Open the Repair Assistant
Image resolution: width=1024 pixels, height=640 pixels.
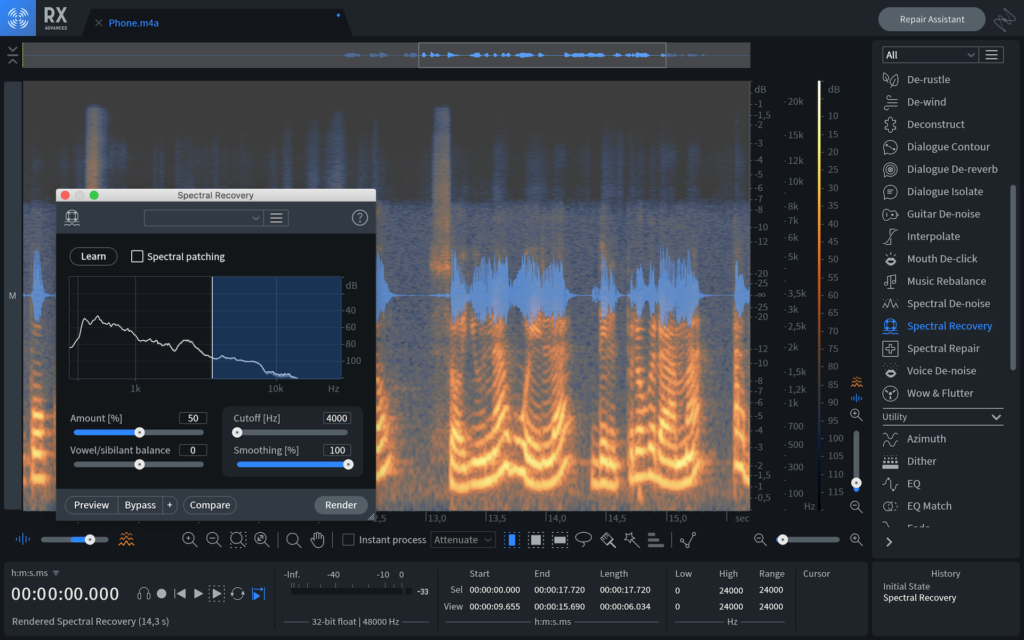[930, 19]
